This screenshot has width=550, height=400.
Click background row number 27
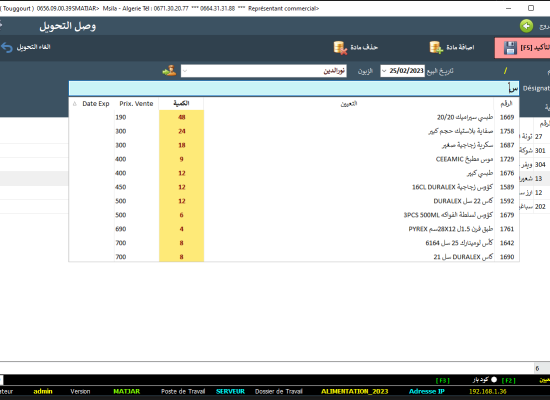pos(538,136)
